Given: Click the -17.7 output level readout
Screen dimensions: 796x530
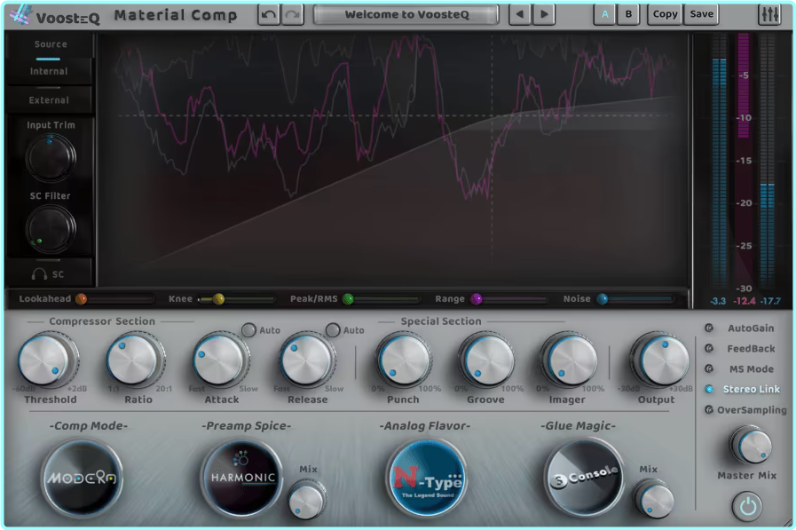Looking at the screenshot, I should click(x=771, y=301).
